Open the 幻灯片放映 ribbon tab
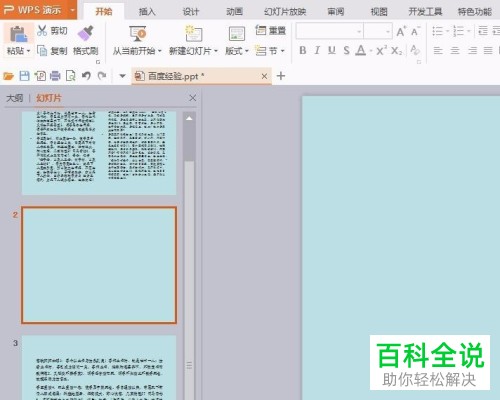500x400 pixels. coord(285,12)
